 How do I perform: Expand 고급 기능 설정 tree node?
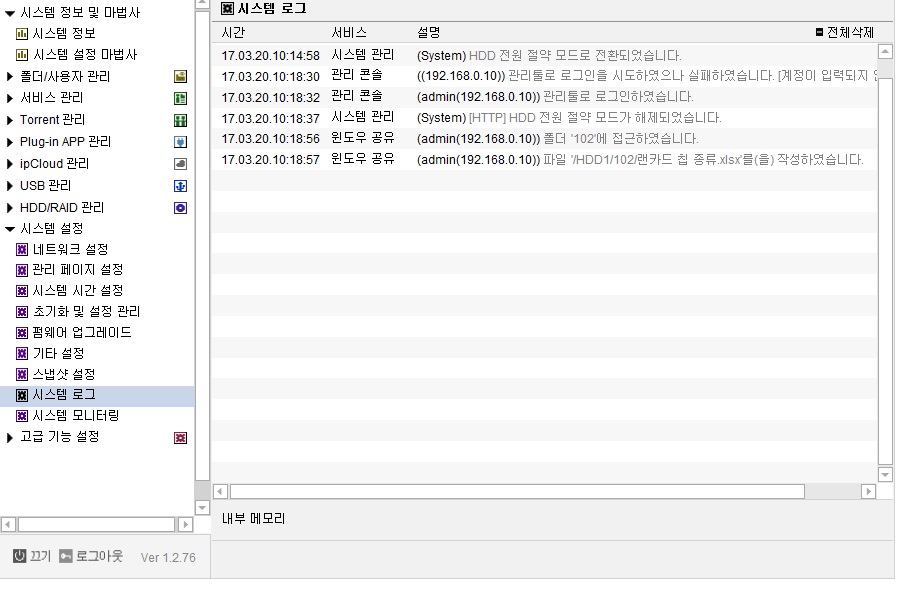pyautogui.click(x=9, y=437)
